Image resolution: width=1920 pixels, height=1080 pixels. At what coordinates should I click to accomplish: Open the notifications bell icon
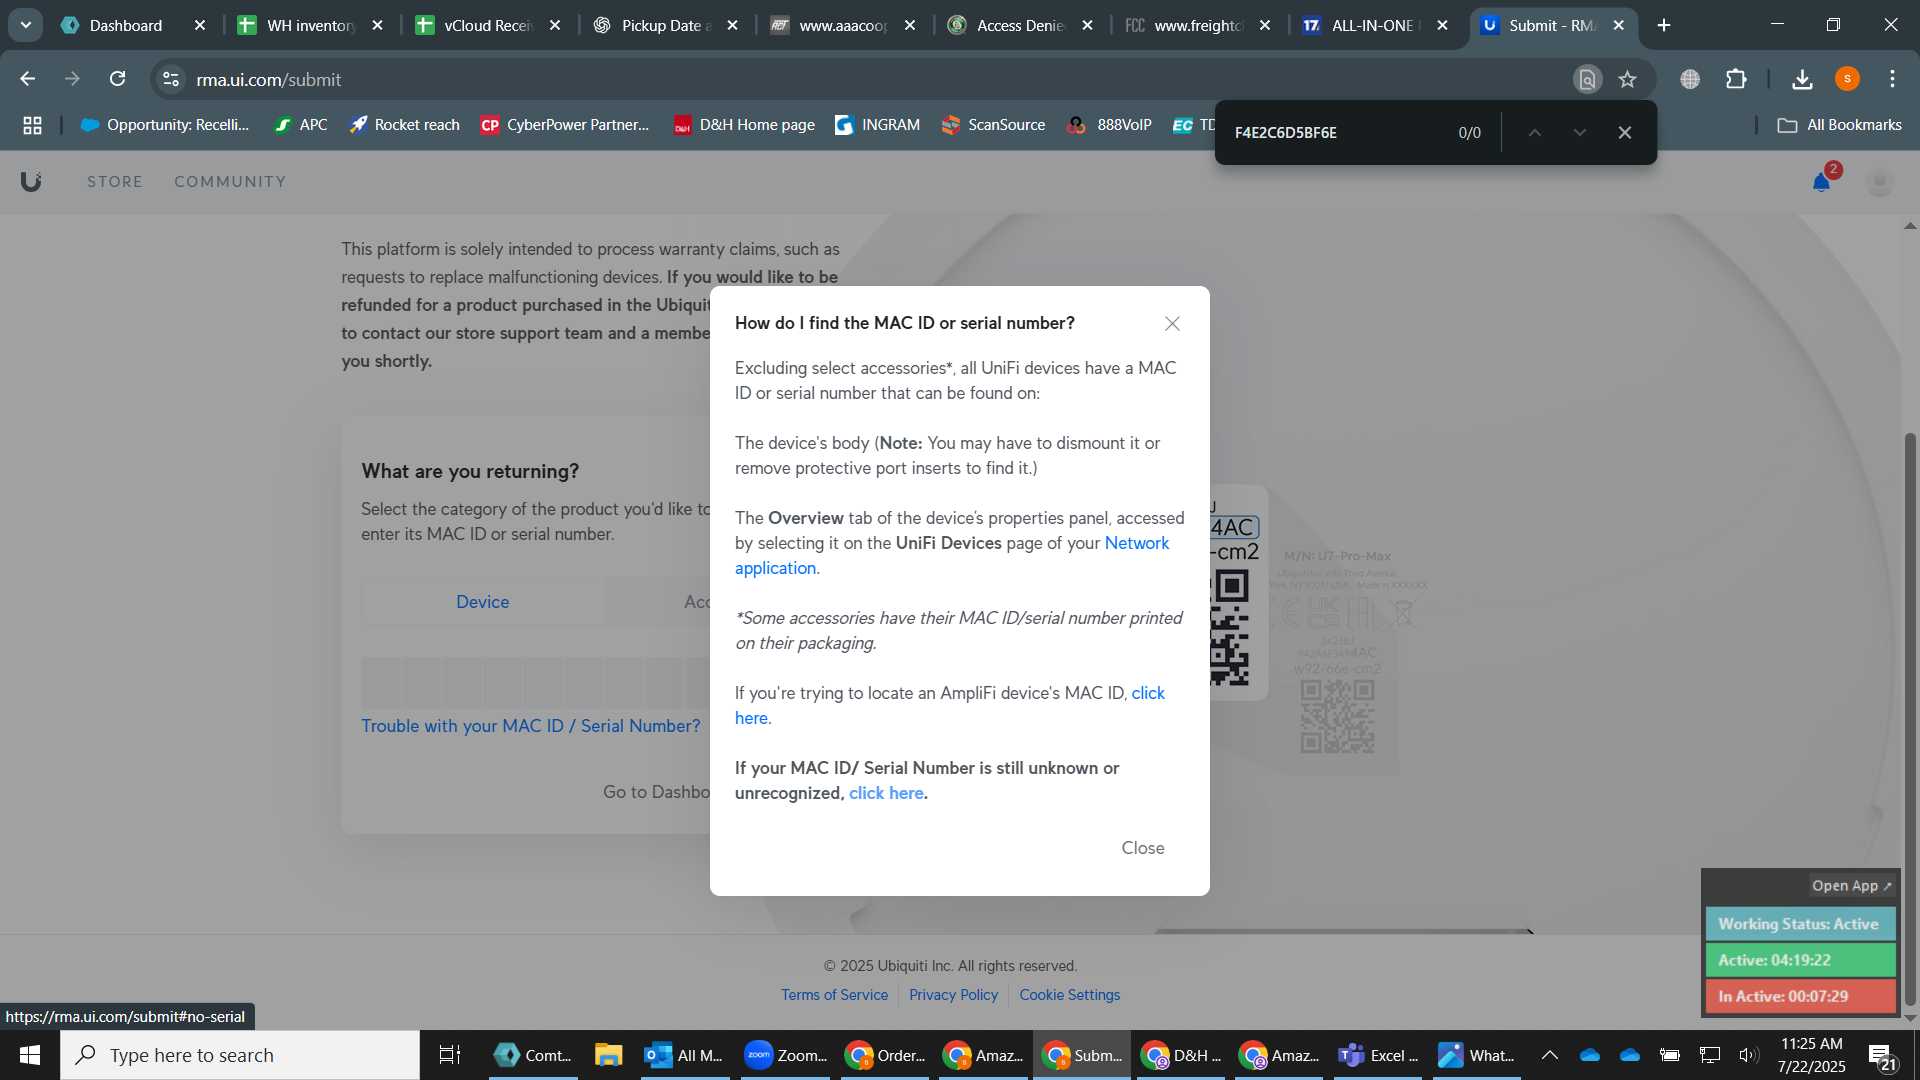click(x=1821, y=182)
